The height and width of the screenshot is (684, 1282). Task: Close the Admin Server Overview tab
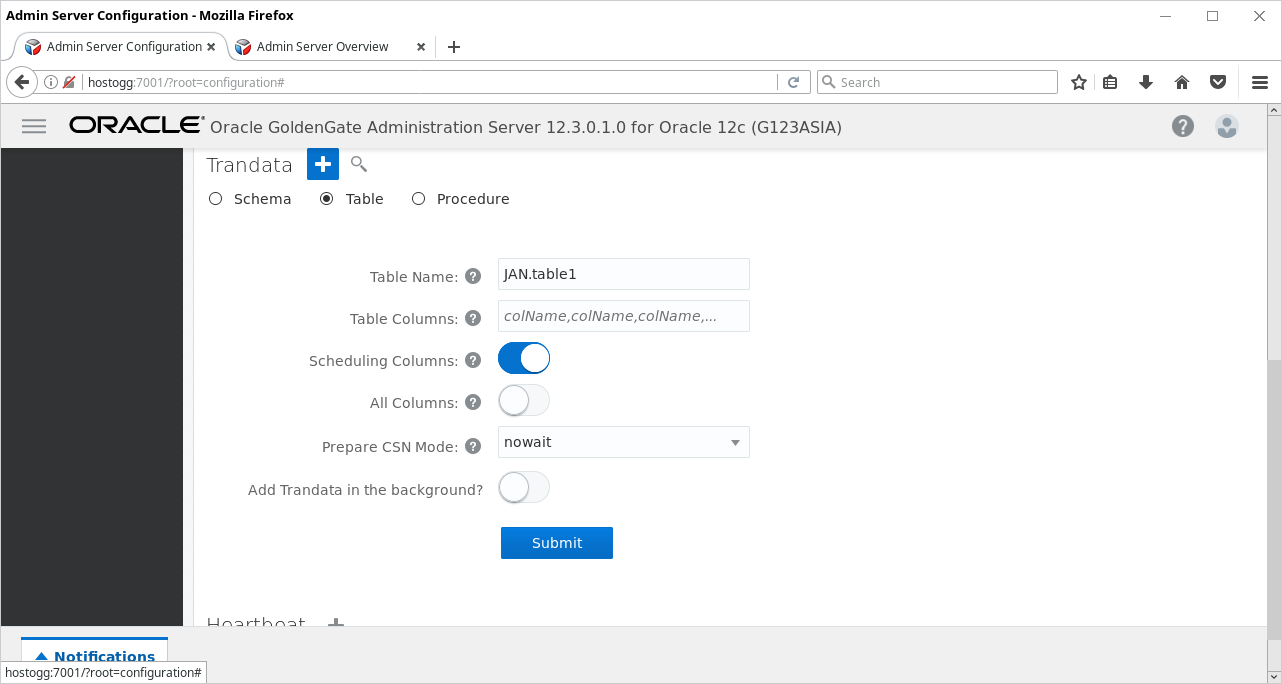click(x=421, y=47)
